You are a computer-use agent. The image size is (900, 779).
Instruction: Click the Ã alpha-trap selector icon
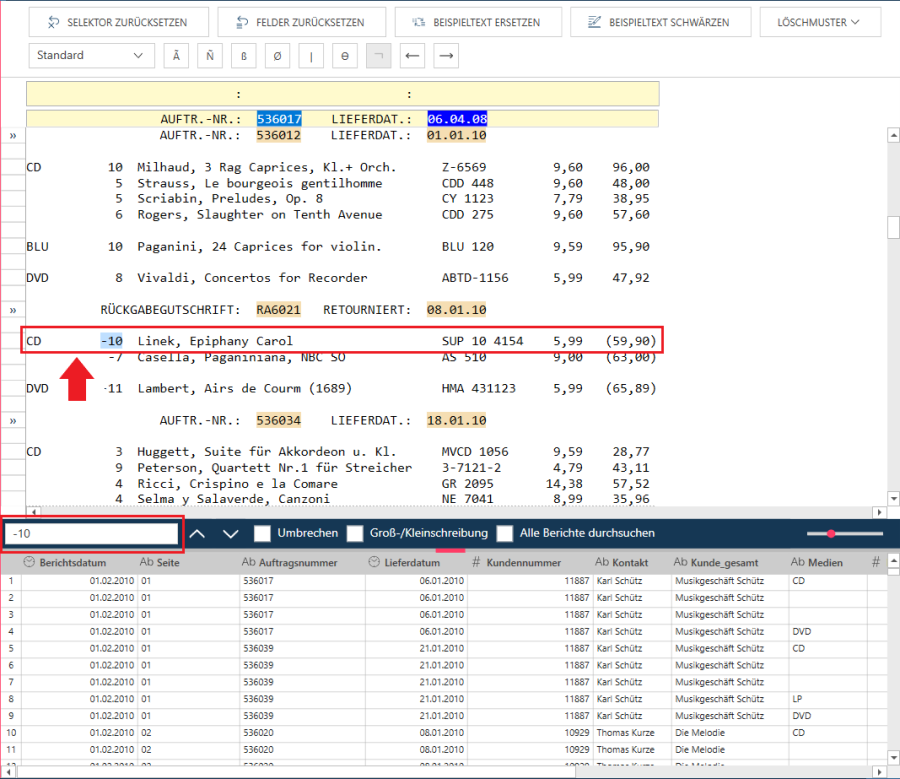coord(177,56)
